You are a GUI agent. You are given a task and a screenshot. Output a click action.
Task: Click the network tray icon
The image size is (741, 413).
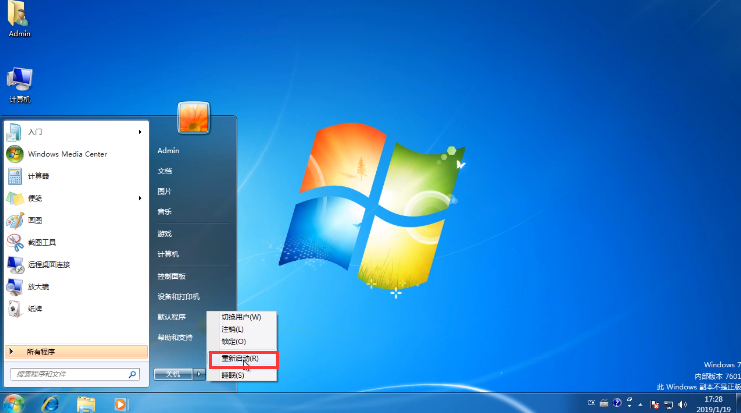[x=668, y=404]
